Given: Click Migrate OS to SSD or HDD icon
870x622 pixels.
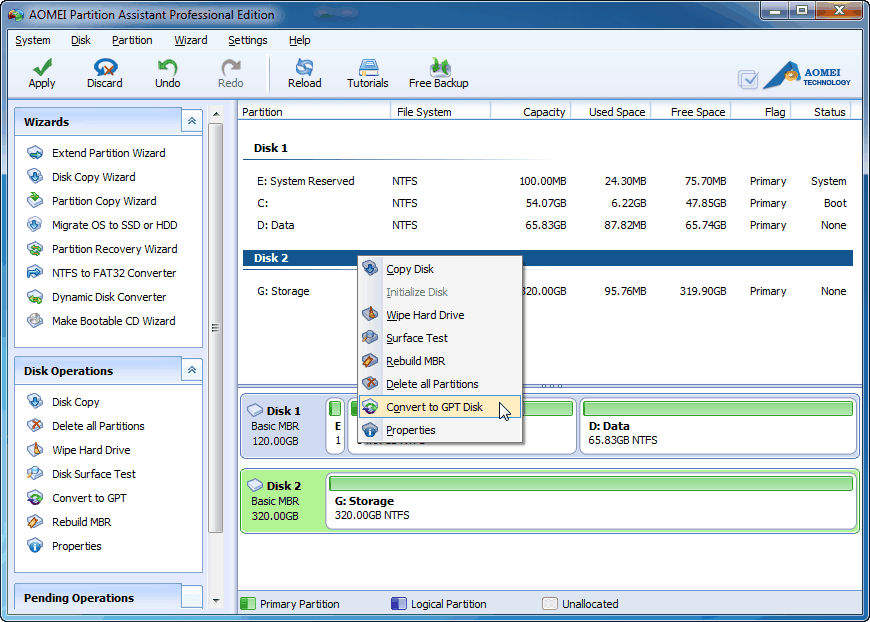Looking at the screenshot, I should (x=35, y=225).
